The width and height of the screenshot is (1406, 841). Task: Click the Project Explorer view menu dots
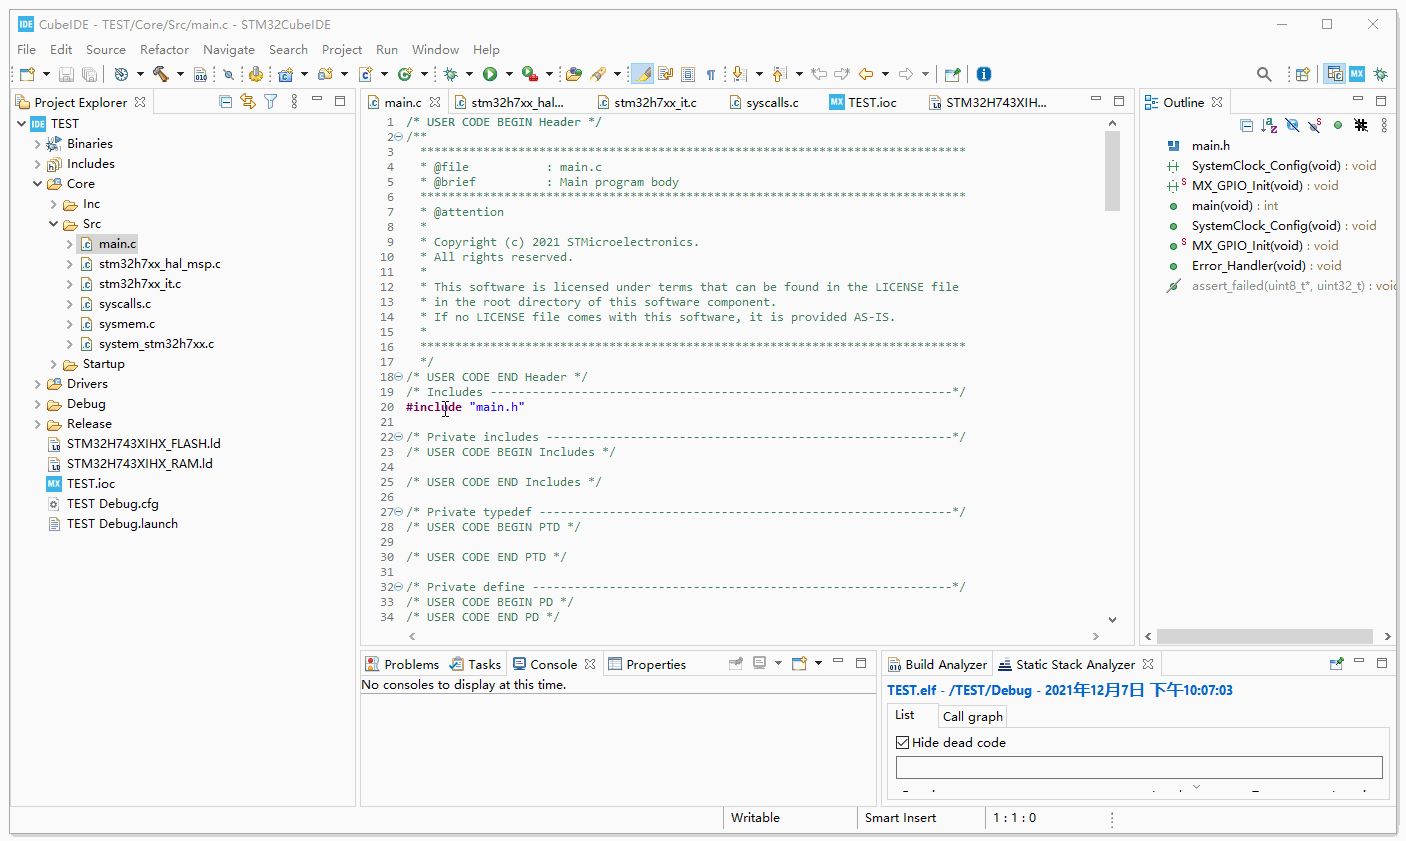point(294,102)
